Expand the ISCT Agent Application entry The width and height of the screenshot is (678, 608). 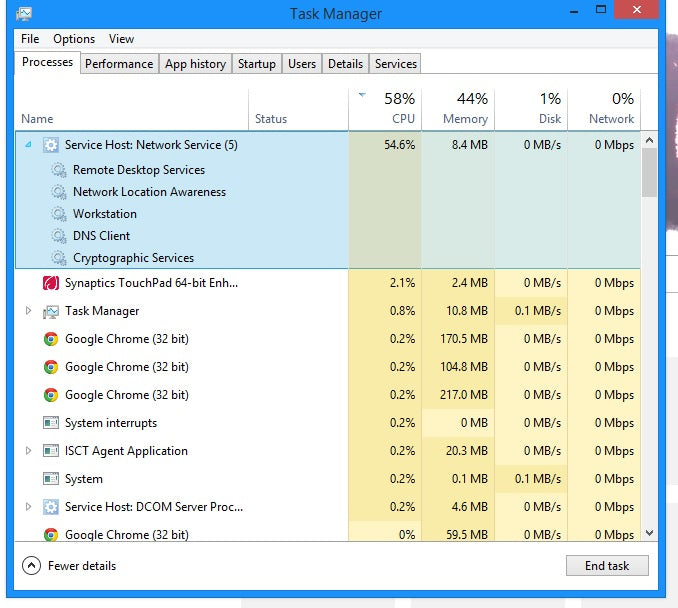pos(28,451)
